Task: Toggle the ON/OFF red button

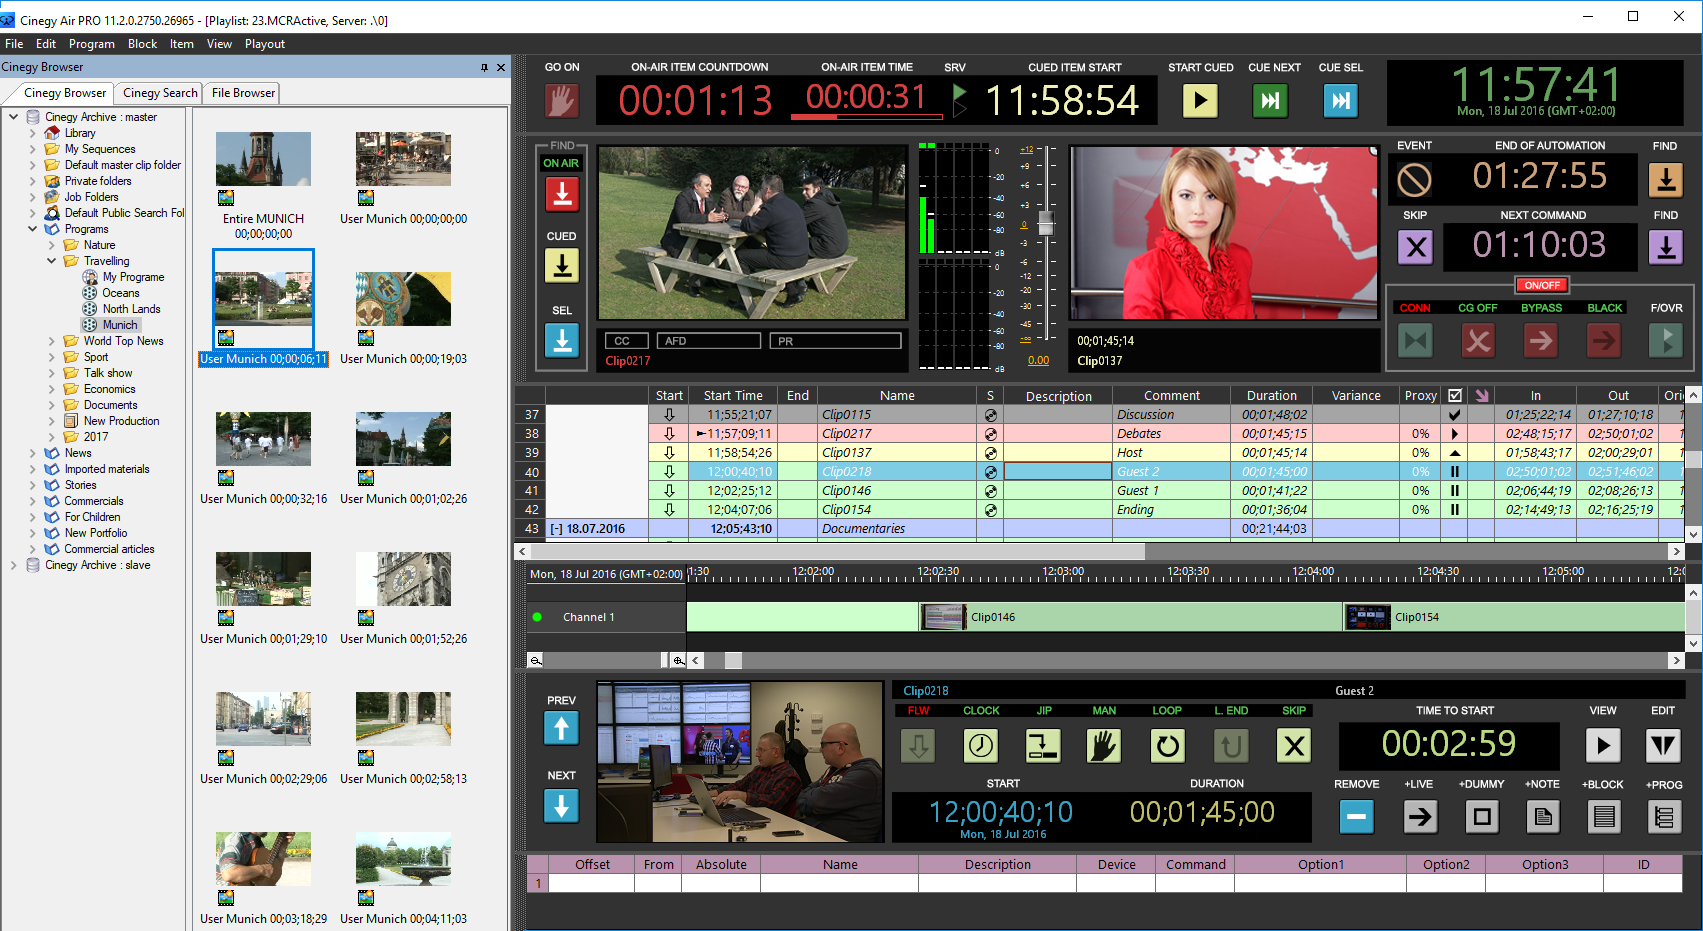Action: (x=1541, y=285)
